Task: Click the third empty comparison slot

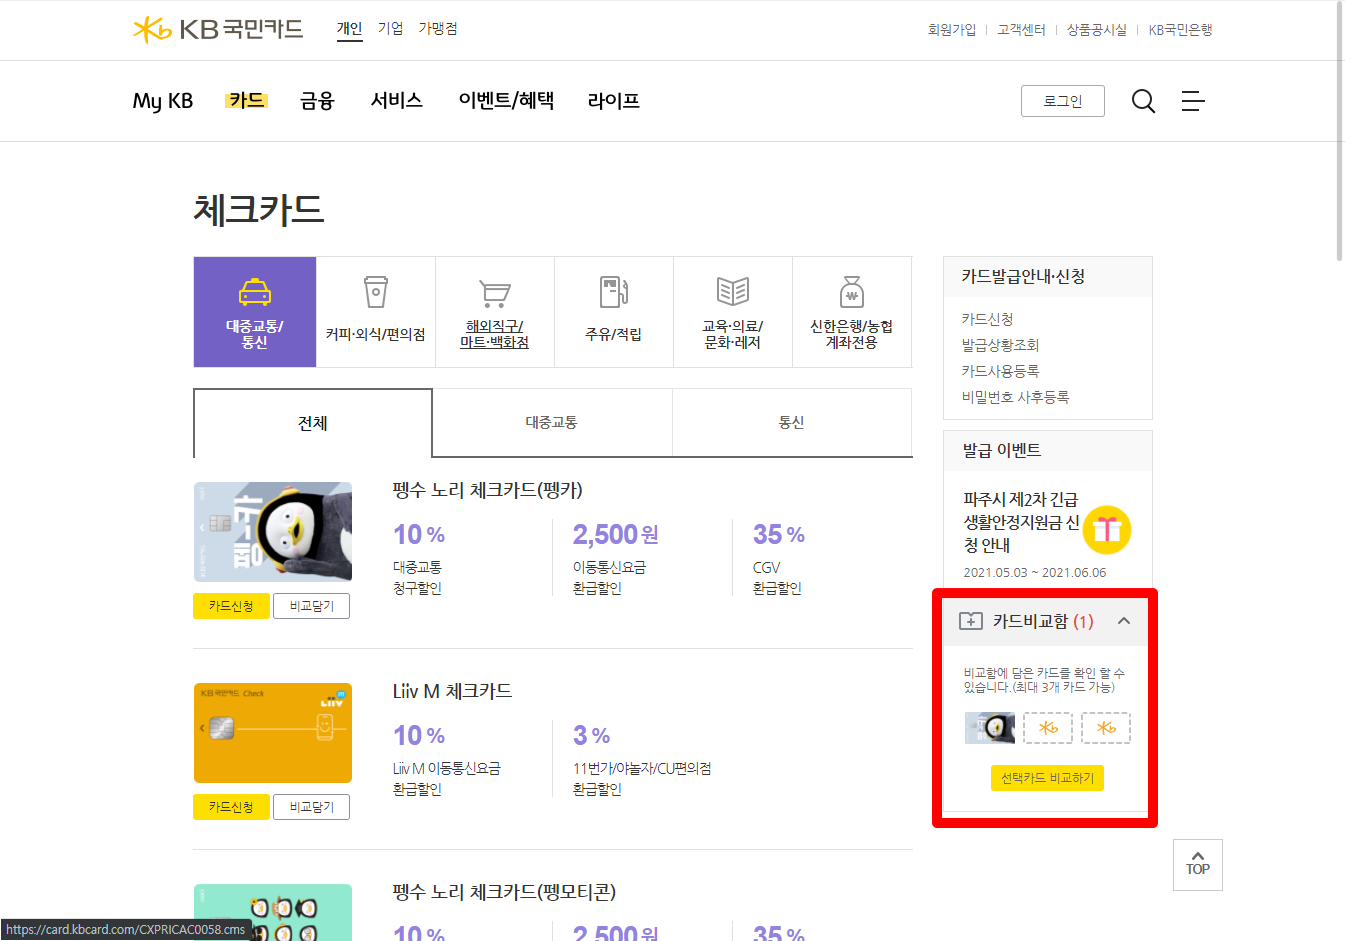Action: pos(1106,728)
